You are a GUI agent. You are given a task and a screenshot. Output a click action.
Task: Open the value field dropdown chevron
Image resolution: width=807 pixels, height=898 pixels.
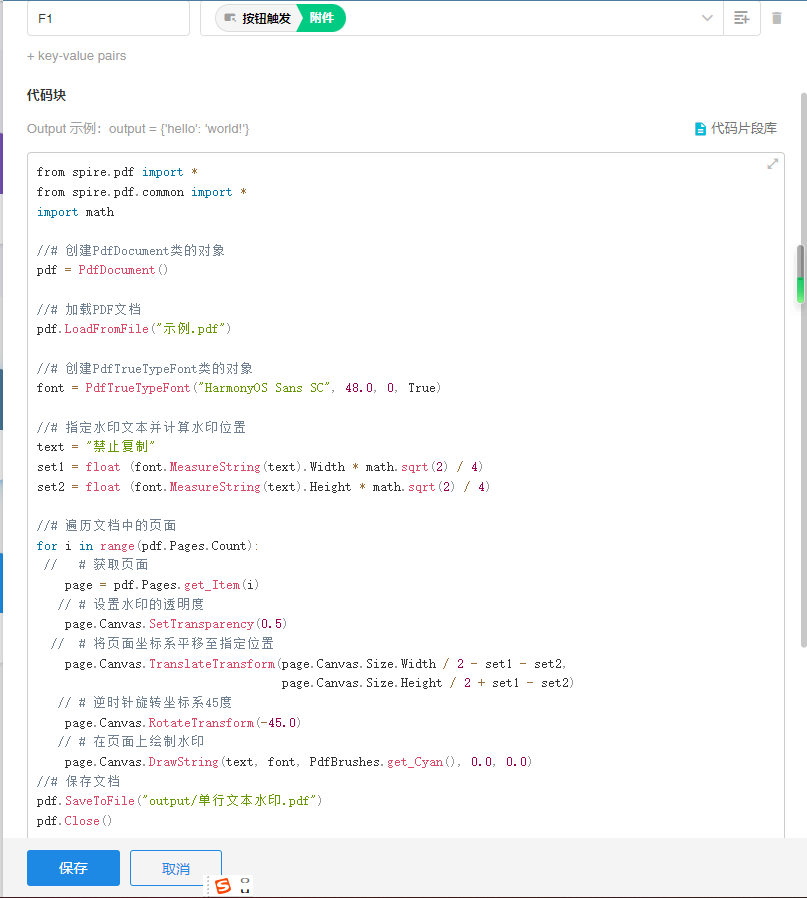(707, 18)
